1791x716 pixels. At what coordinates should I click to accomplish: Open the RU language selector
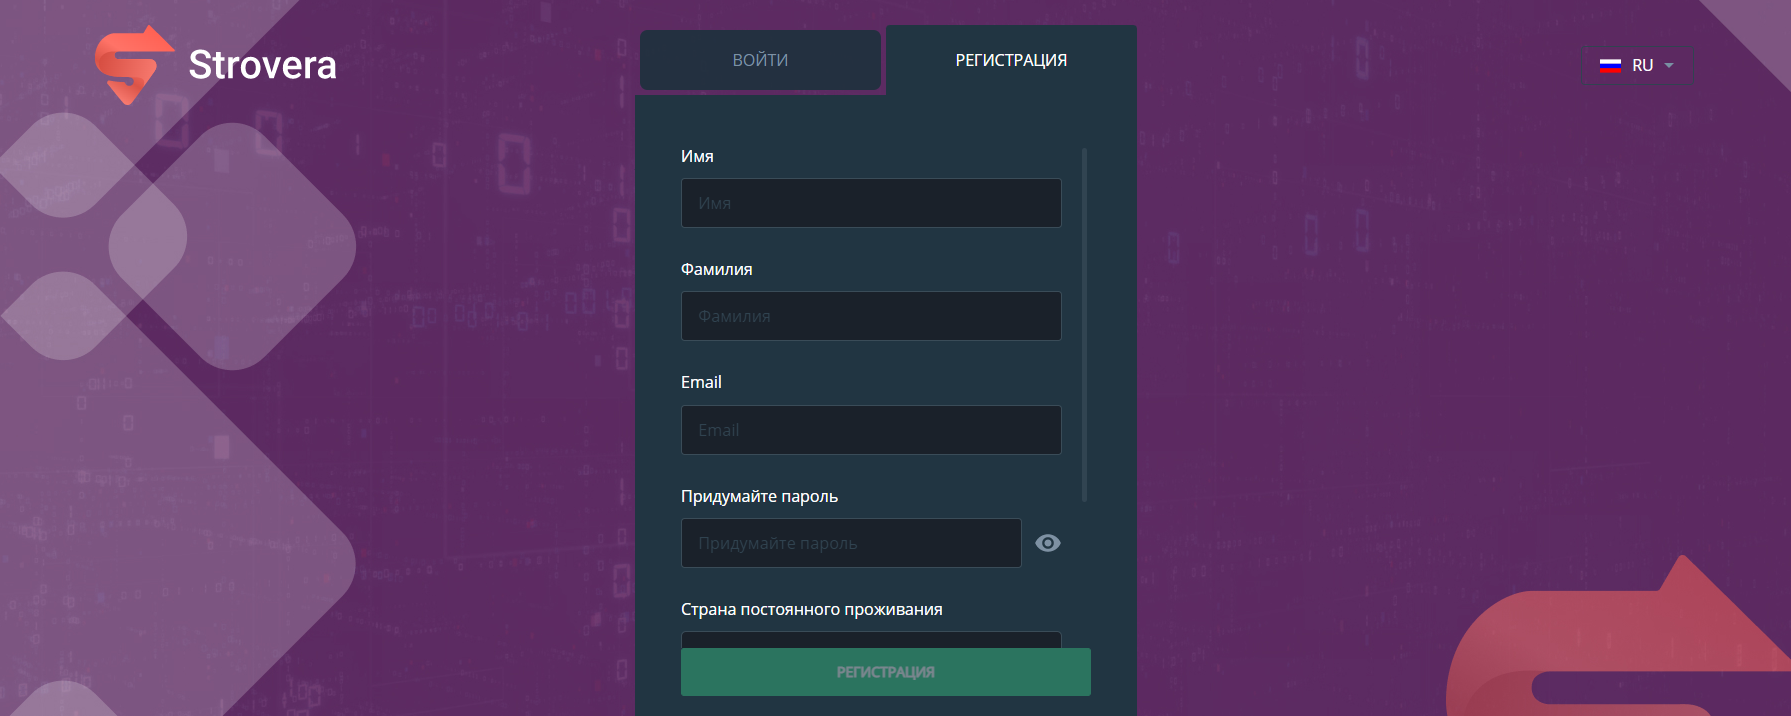click(x=1642, y=66)
